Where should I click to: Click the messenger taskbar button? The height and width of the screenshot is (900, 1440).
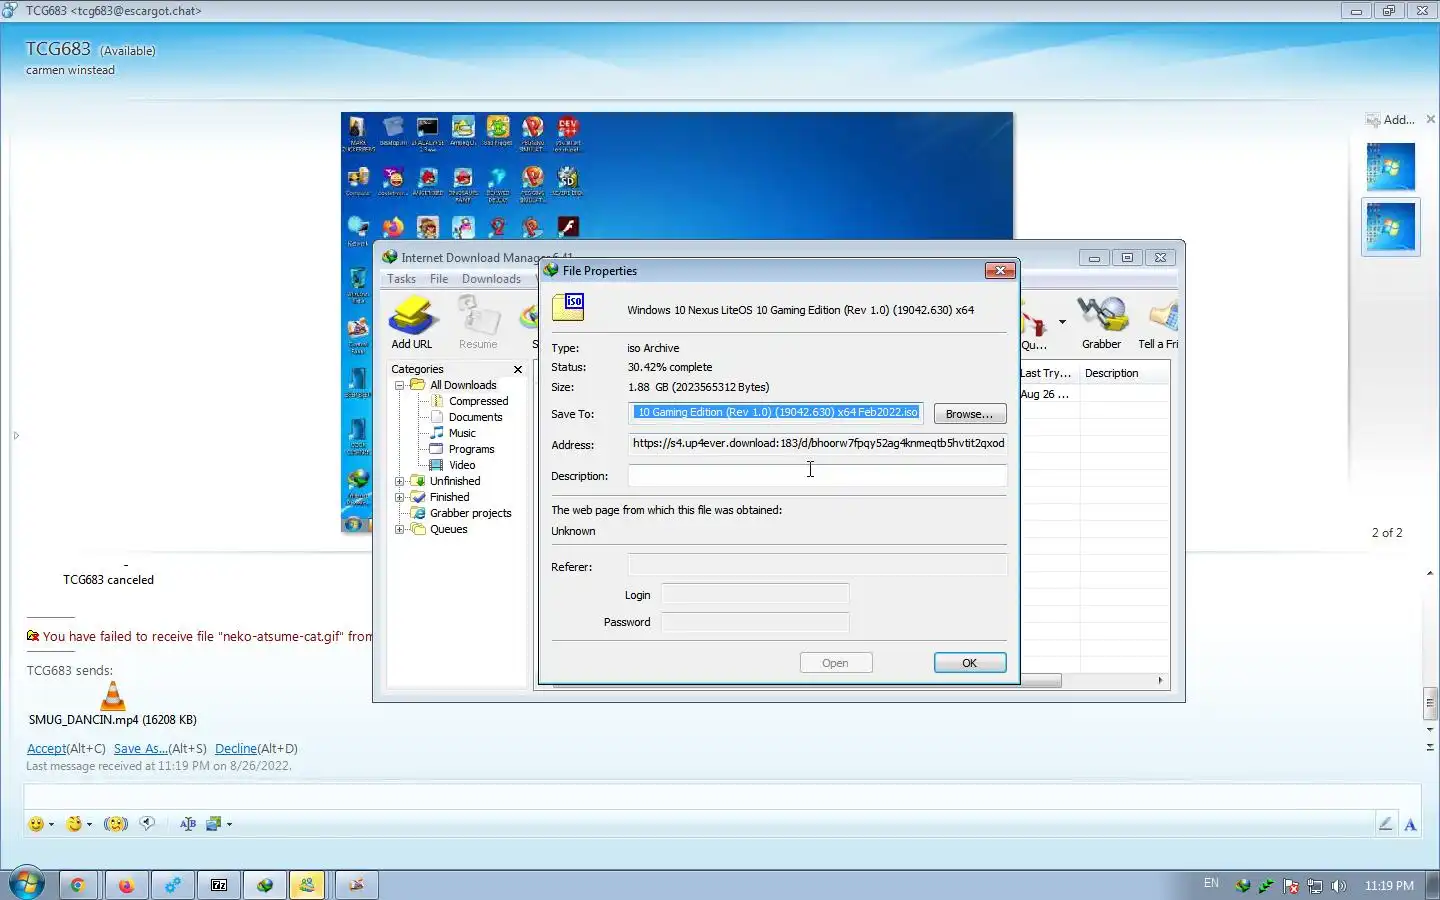click(x=307, y=885)
